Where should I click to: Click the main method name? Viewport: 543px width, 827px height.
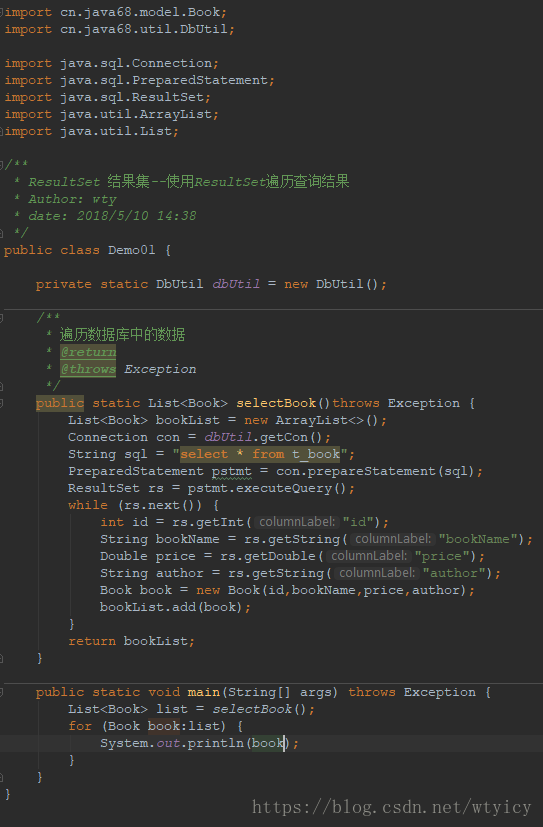[x=204, y=692]
